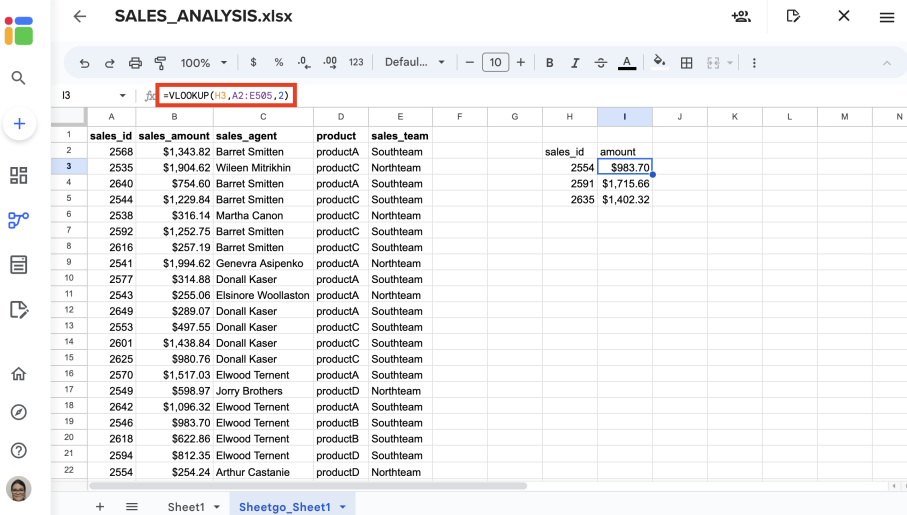Expand the merge cells dropdown arrow
This screenshot has height=515, width=907.
click(730, 63)
